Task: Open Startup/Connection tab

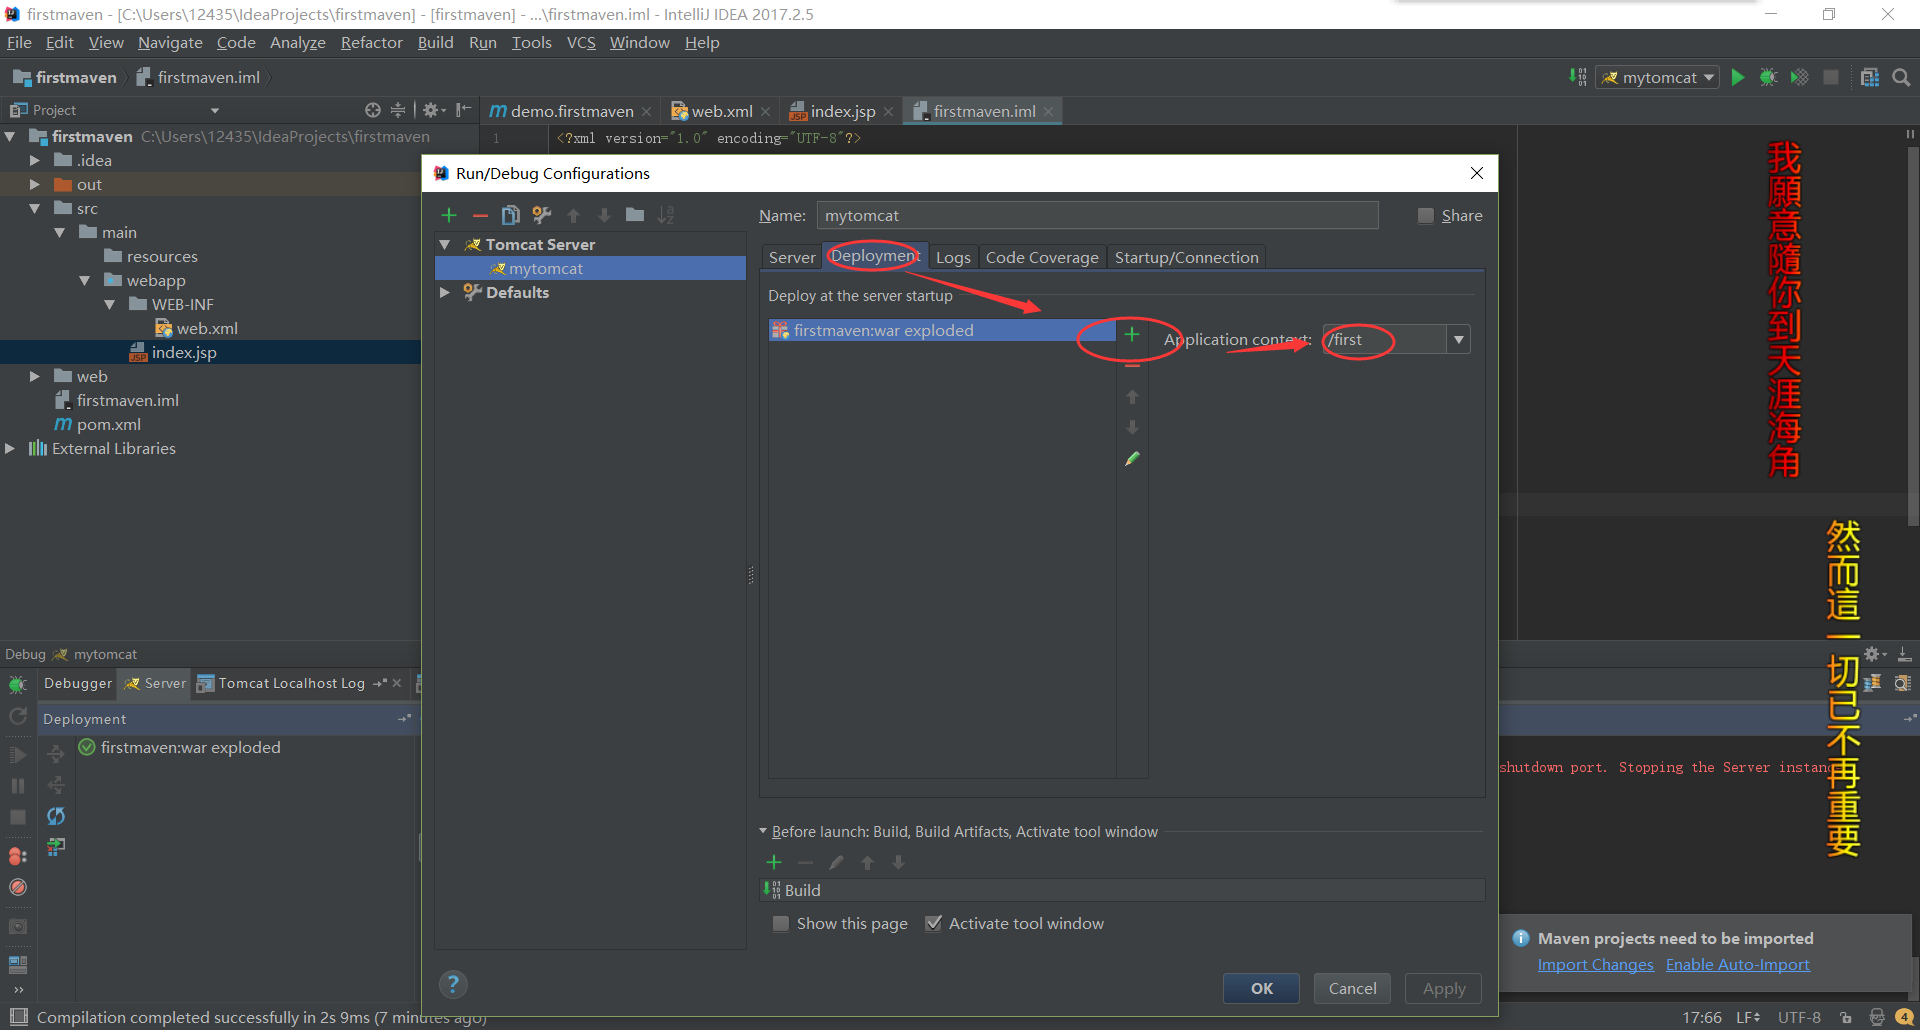Action: [1186, 257]
